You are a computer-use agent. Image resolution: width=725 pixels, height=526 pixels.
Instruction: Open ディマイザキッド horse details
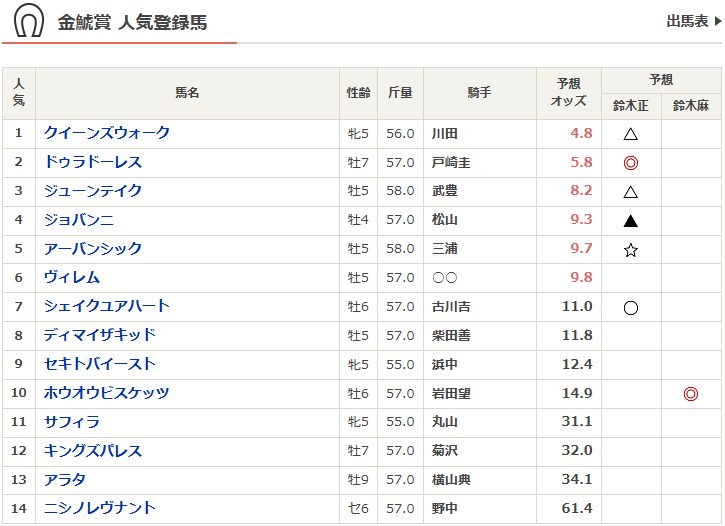pyautogui.click(x=100, y=335)
